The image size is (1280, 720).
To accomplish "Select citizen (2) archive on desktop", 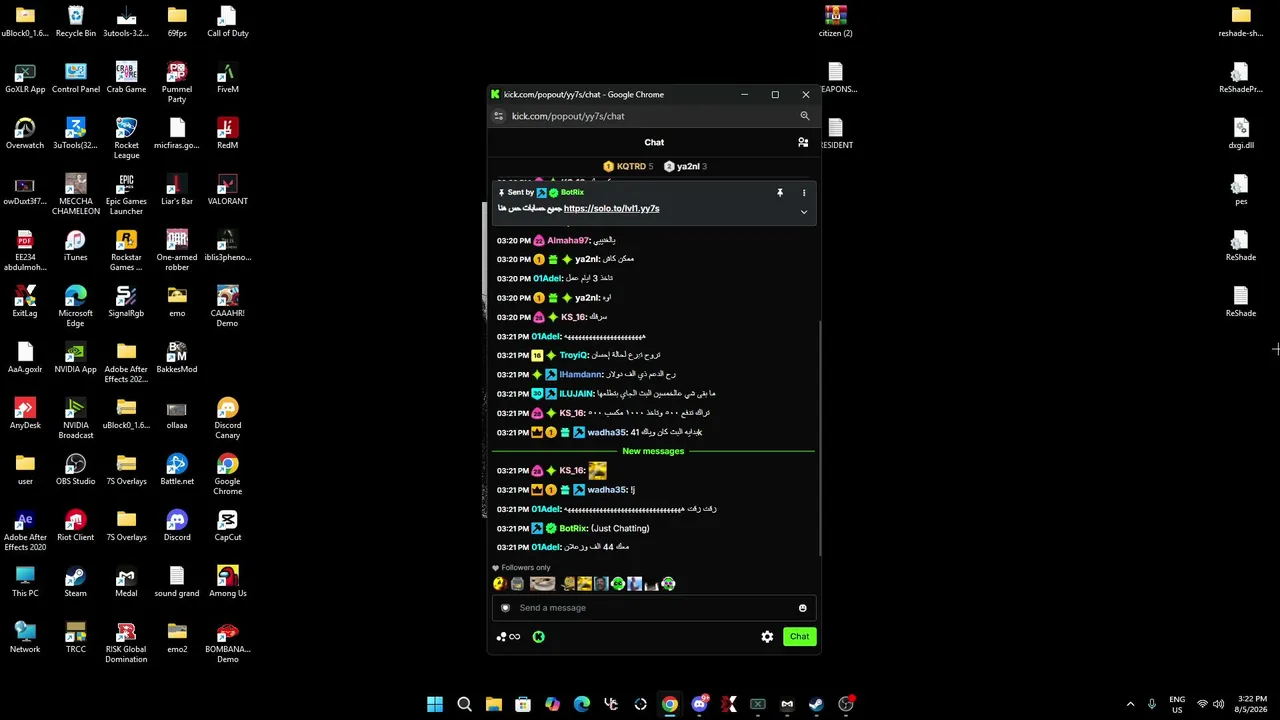I will (x=836, y=21).
